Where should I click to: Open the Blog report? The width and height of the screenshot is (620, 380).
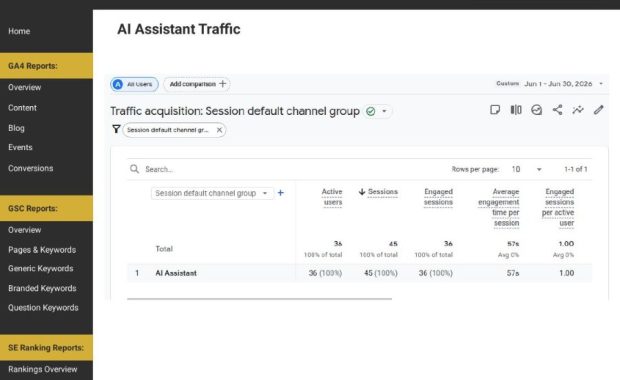pos(16,128)
